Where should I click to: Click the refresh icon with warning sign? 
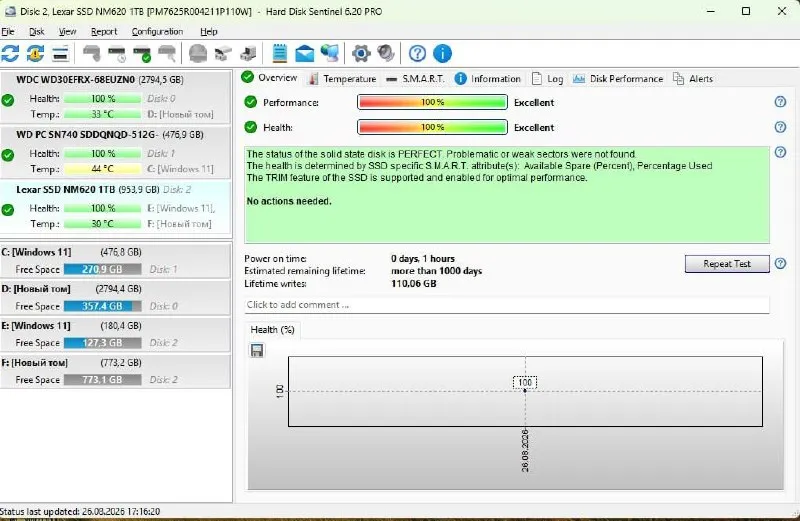tap(35, 54)
